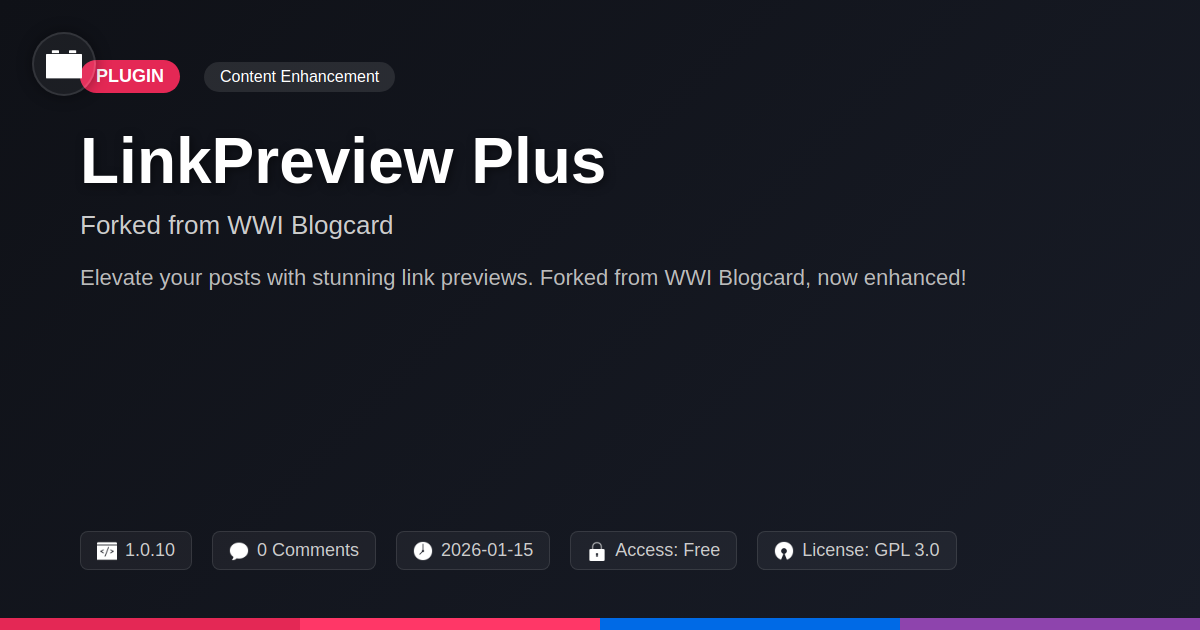Click the crimson bottom color strip
1200x630 pixels.
click(x=150, y=624)
